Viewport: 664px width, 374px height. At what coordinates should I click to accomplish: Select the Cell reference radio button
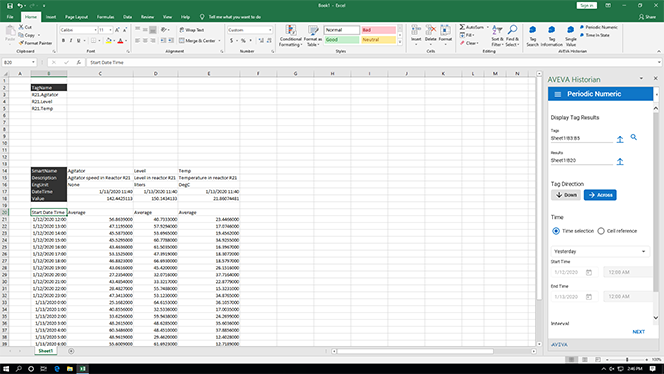[601, 231]
